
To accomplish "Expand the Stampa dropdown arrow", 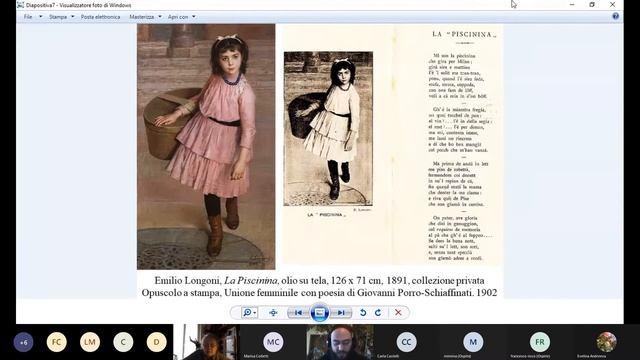I will pos(73,17).
